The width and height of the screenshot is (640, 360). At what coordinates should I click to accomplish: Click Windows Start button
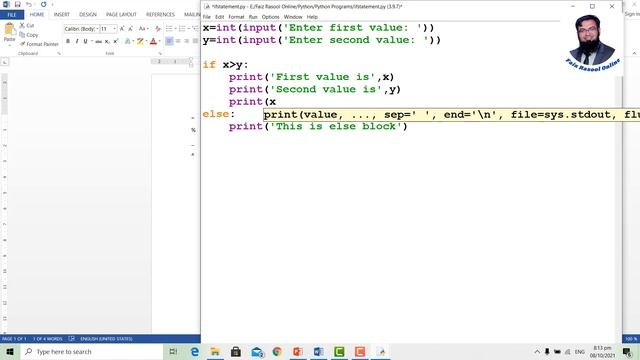[10, 351]
